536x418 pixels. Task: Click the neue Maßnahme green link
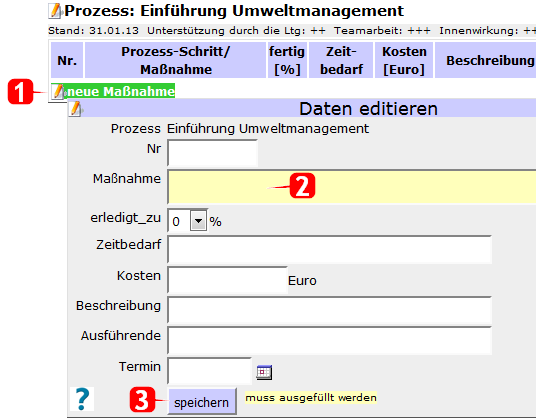pos(121,91)
